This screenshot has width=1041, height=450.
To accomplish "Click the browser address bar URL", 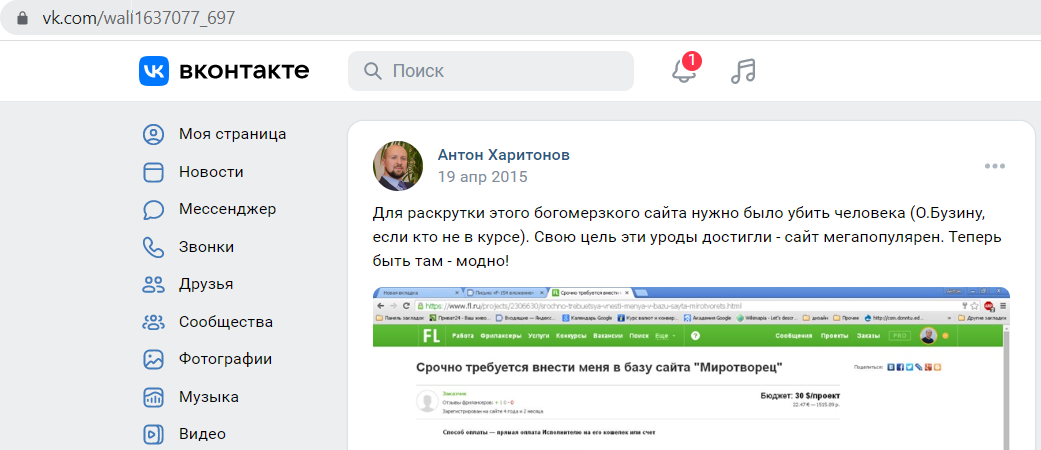I will [x=139, y=18].
